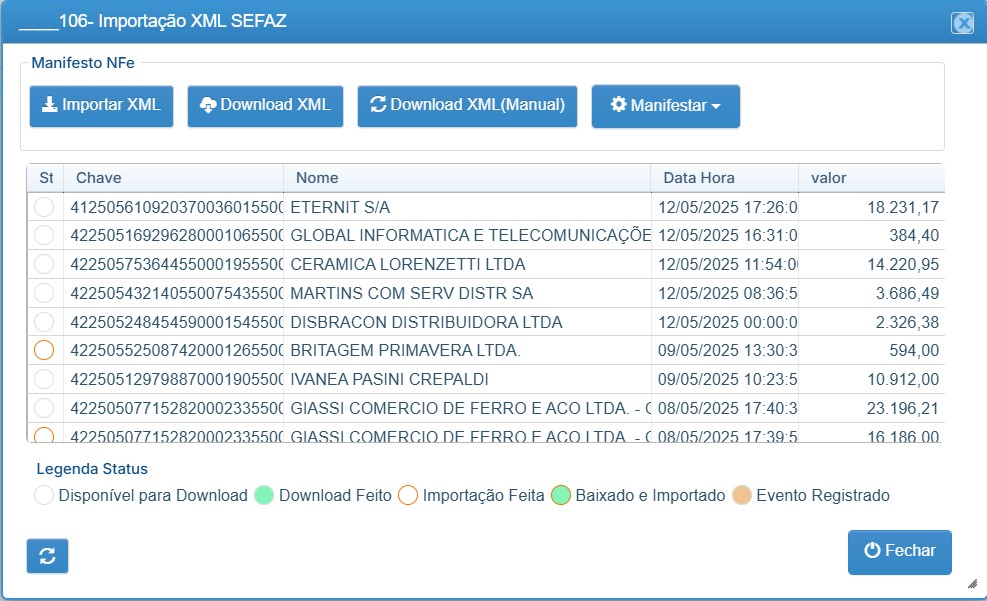
Task: Click the Importar XML button
Action: tap(101, 106)
